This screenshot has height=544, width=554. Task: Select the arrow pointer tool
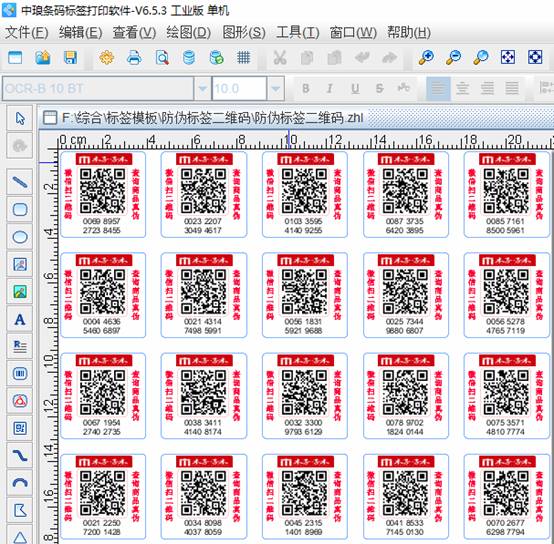point(20,118)
